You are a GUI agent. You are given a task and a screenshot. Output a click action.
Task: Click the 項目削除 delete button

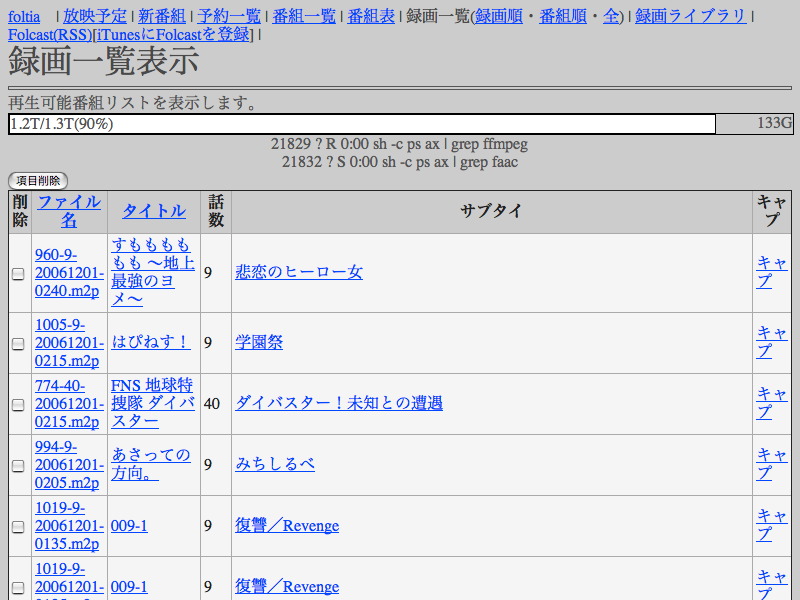[38, 181]
